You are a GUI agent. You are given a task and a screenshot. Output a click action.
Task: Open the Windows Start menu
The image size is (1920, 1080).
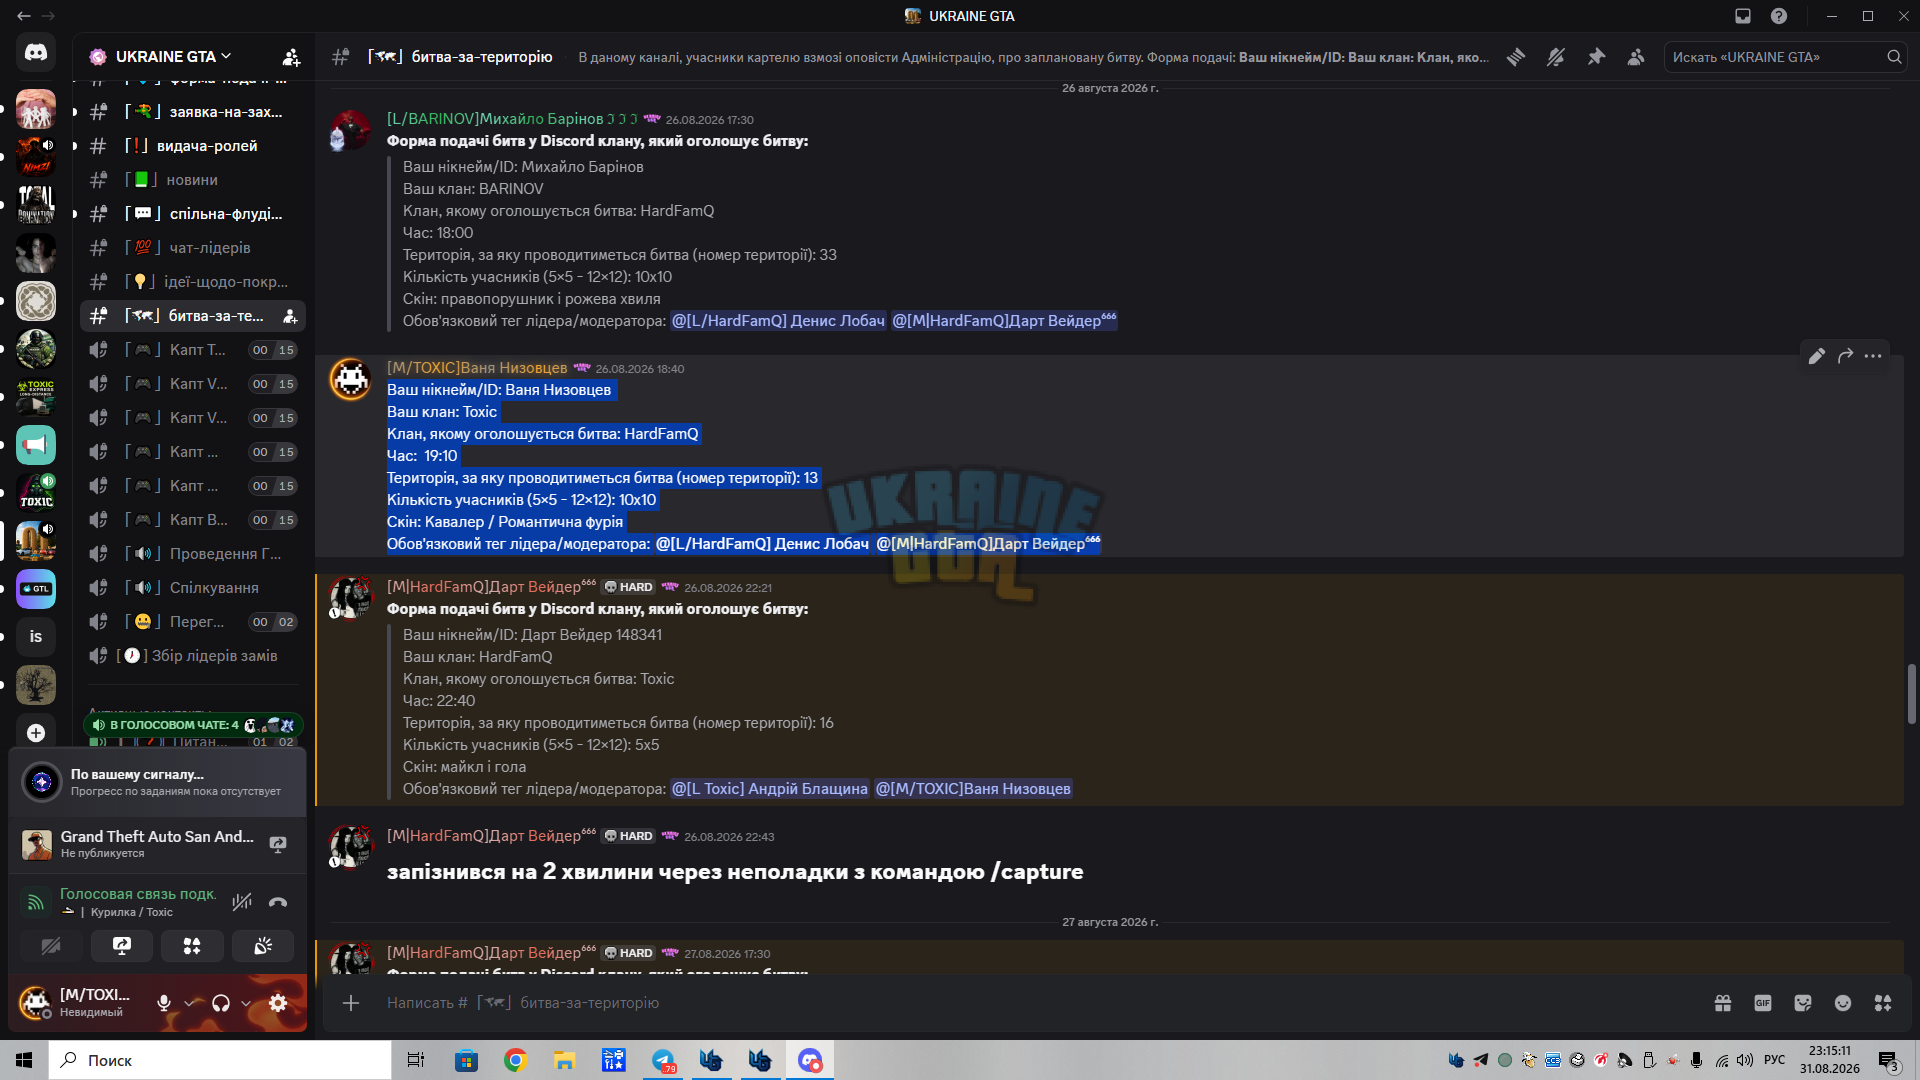click(x=24, y=1060)
